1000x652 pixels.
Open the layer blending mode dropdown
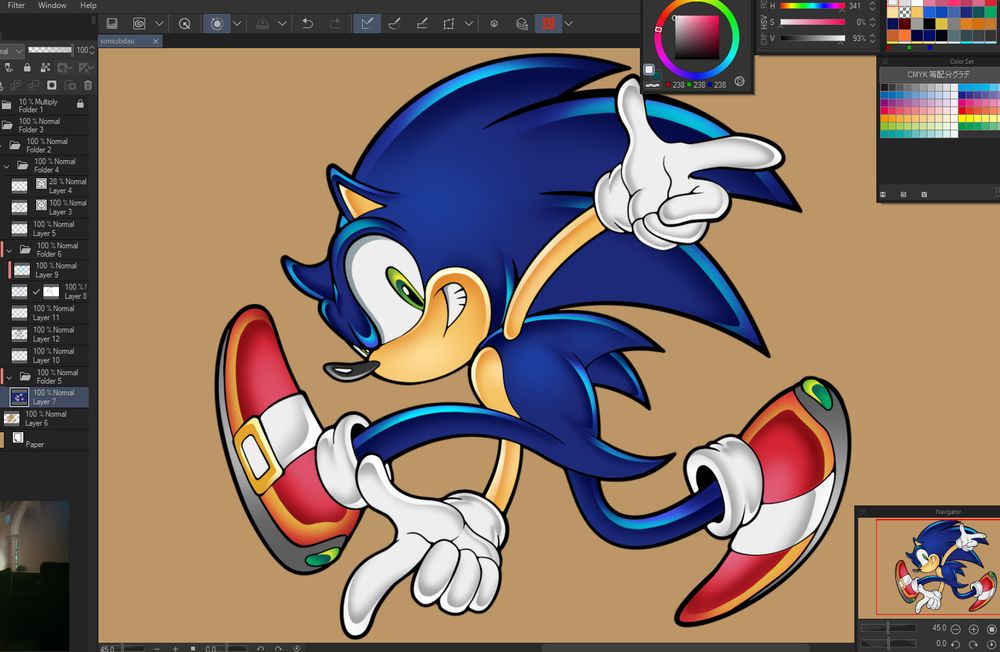11,50
